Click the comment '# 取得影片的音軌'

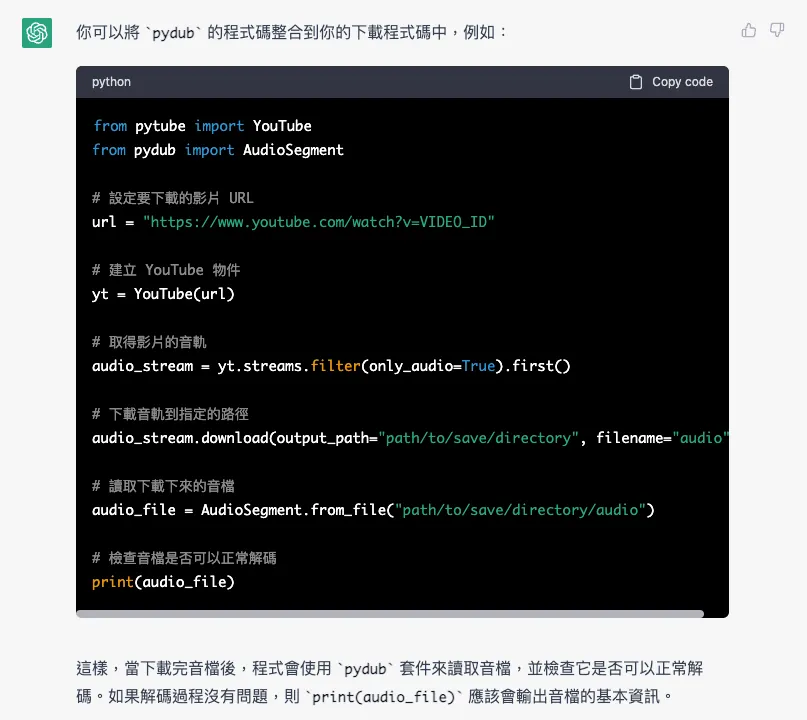point(149,342)
